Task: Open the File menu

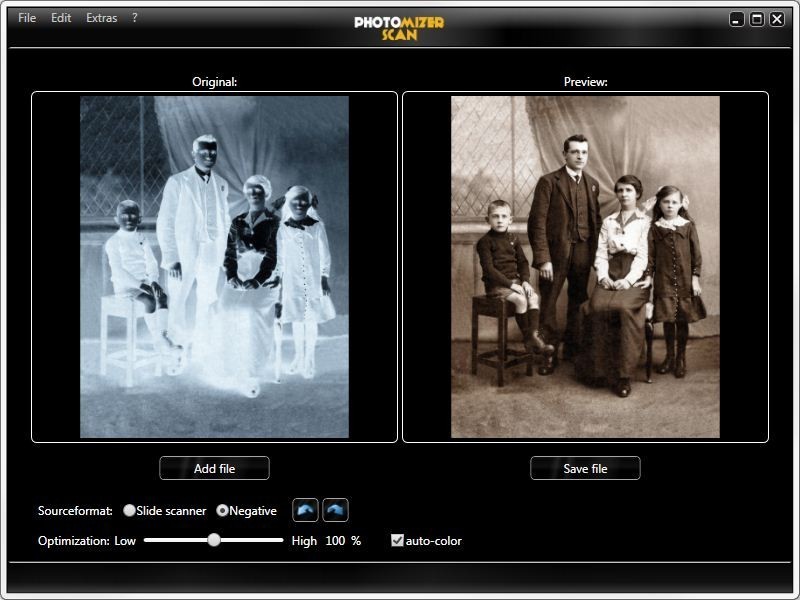Action: point(27,18)
